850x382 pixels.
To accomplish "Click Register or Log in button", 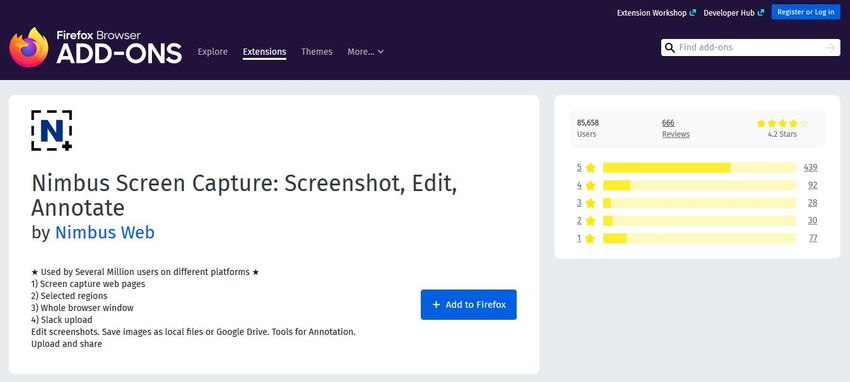I will [x=806, y=12].
